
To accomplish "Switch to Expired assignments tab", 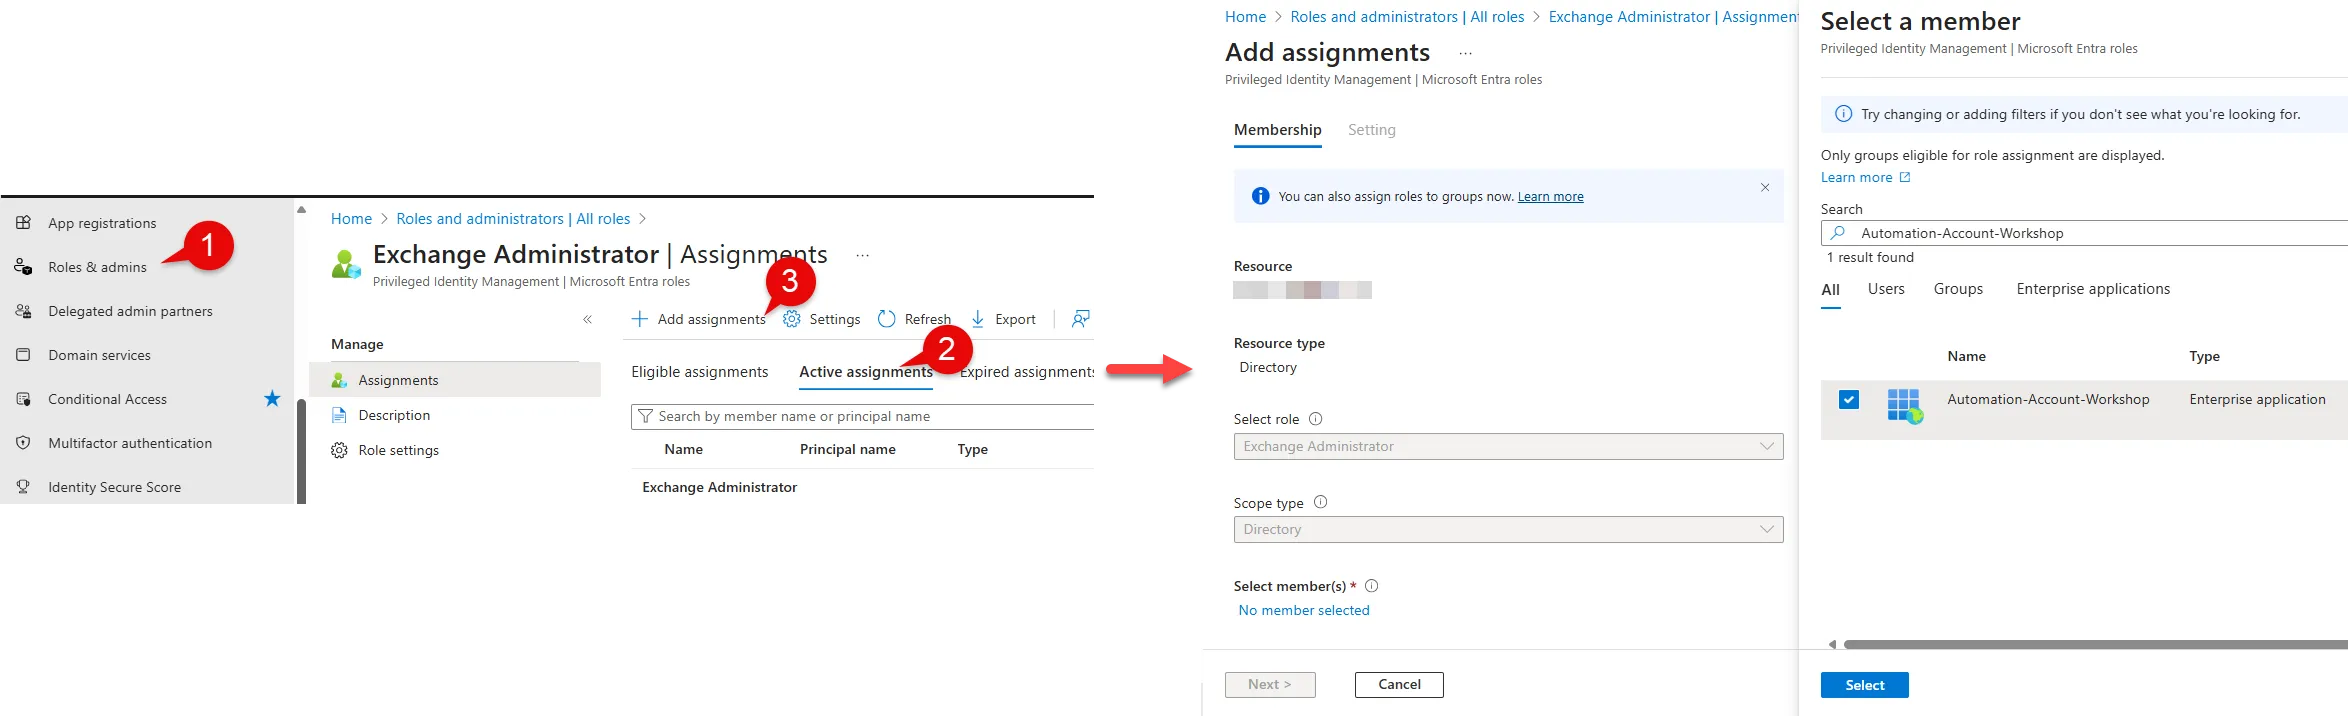I will [1027, 372].
